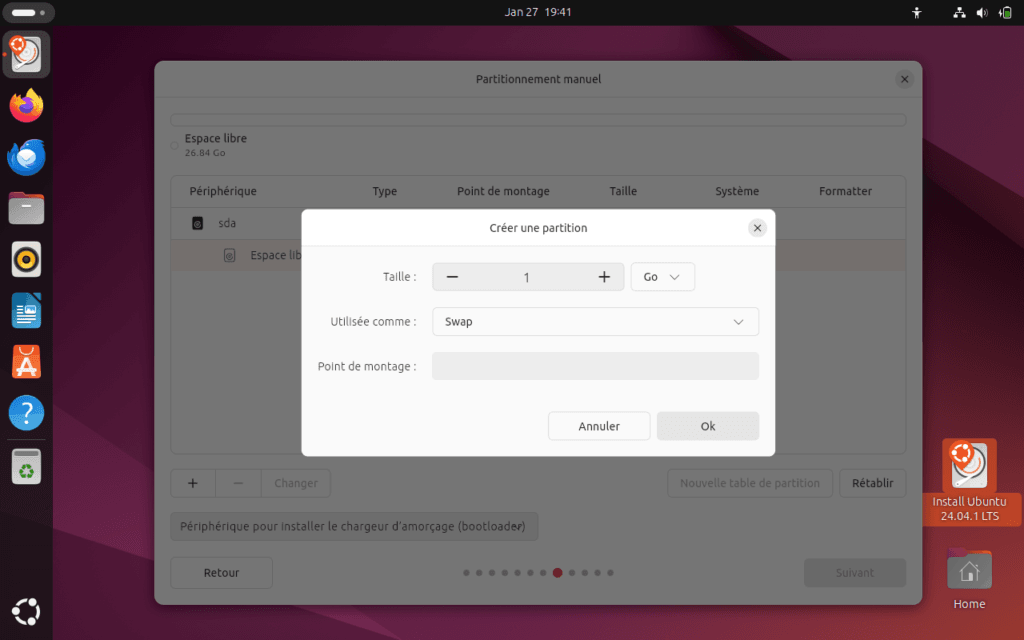Viewport: 1024px width, 640px height.
Task: Open the Go size unit dropdown
Action: click(x=662, y=277)
